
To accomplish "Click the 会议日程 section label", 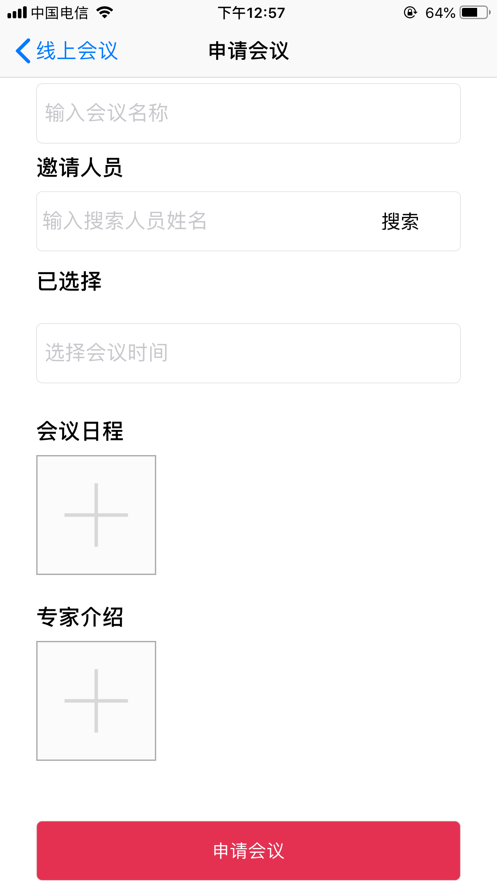I will pos(80,431).
